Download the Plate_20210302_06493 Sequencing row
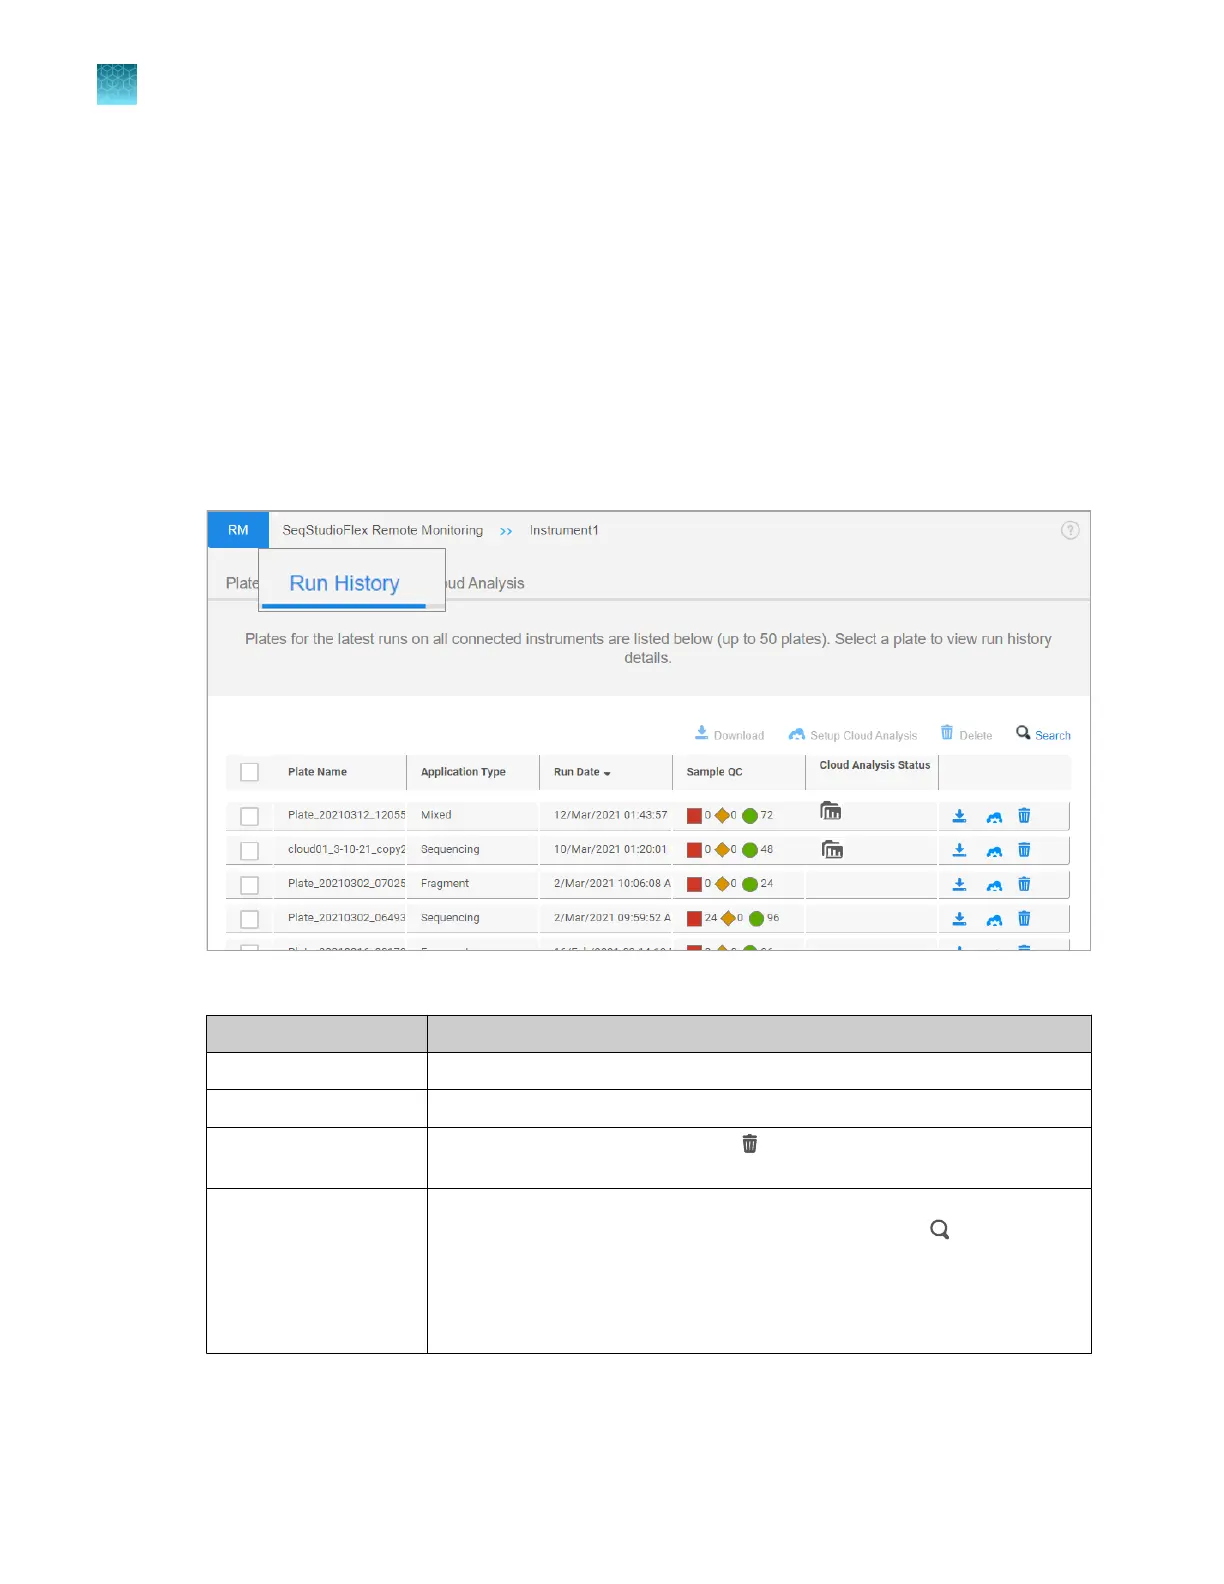This screenshot has width=1224, height=1584. (x=959, y=919)
